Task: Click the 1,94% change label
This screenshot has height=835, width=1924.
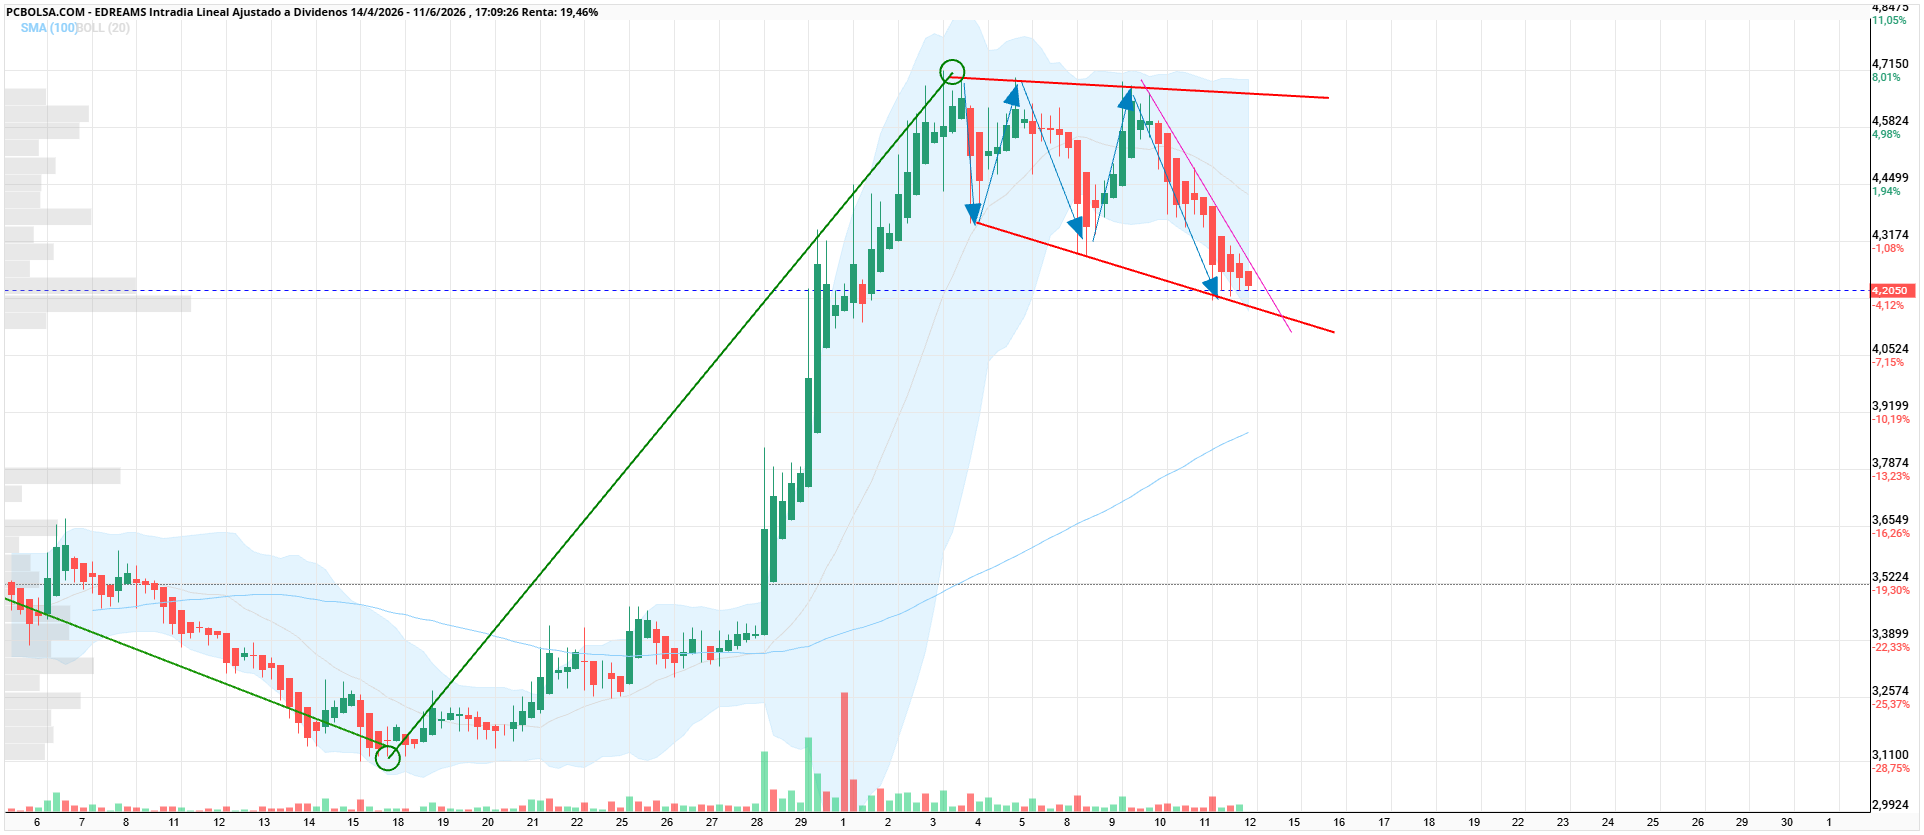Action: coord(1886,191)
